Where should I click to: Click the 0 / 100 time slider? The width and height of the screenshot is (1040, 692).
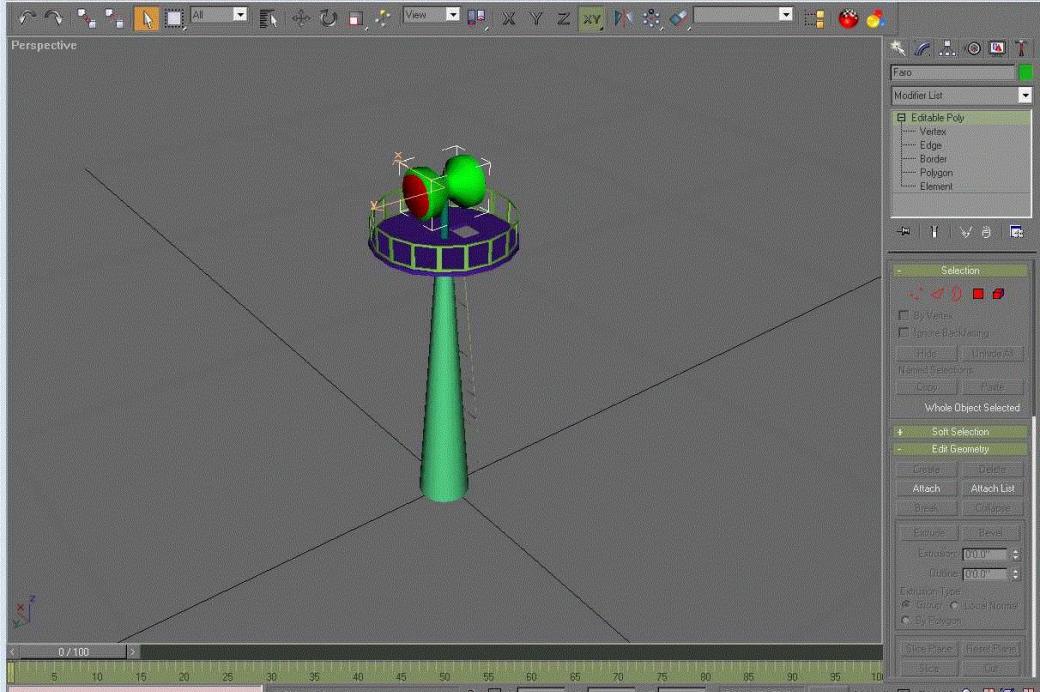coord(74,652)
